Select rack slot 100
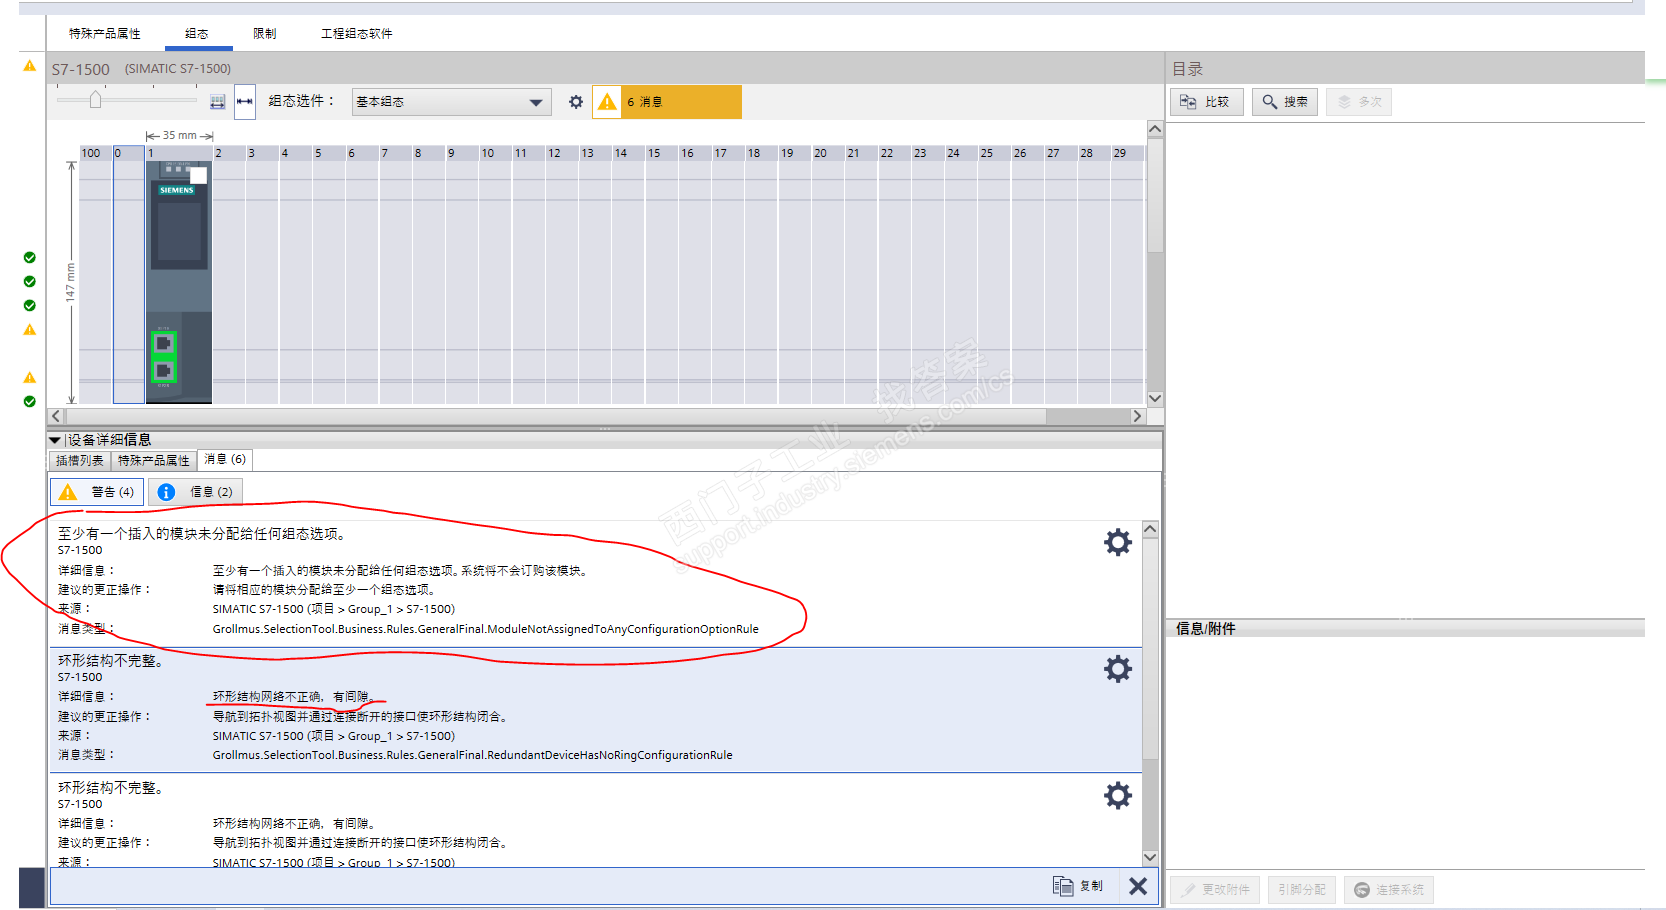The width and height of the screenshot is (1666, 910). pos(96,275)
